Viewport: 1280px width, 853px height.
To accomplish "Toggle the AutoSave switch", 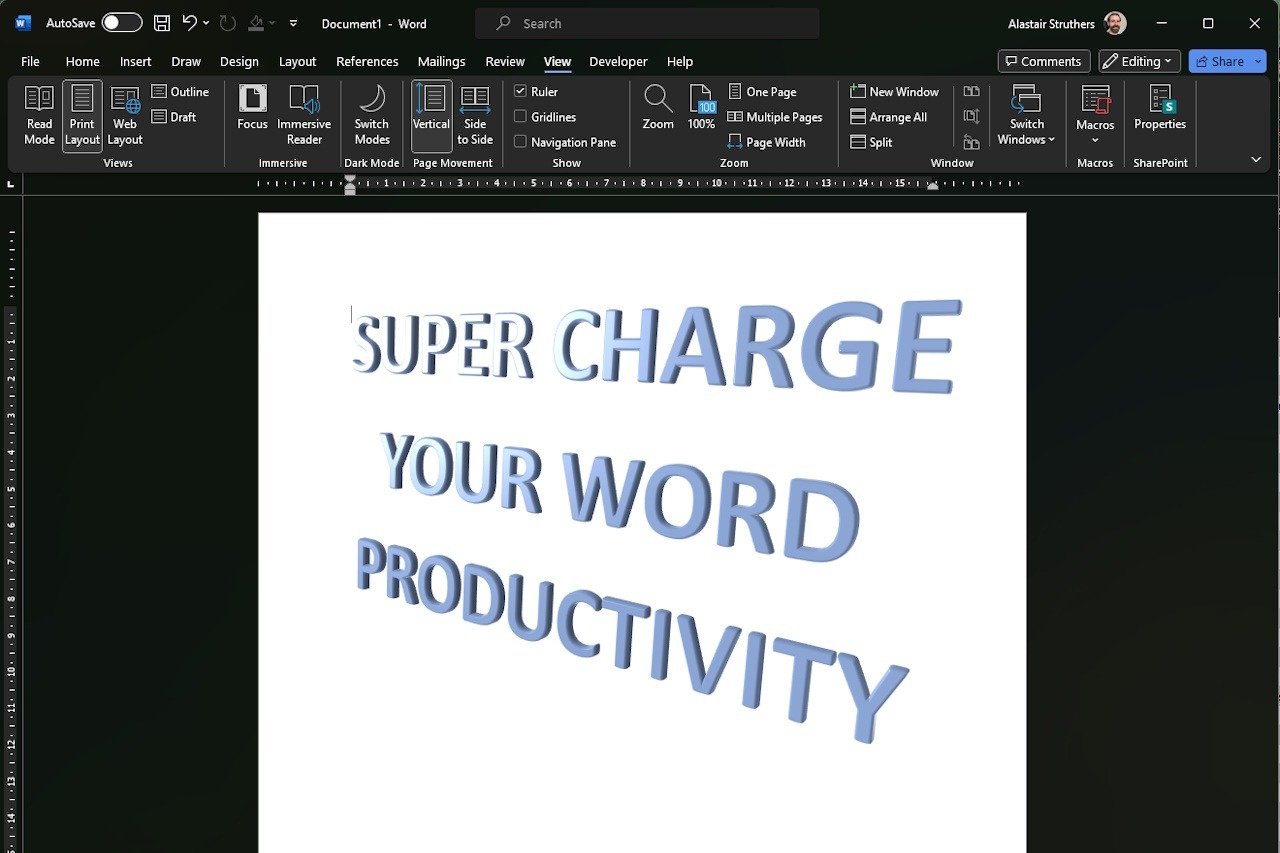I will click(122, 23).
